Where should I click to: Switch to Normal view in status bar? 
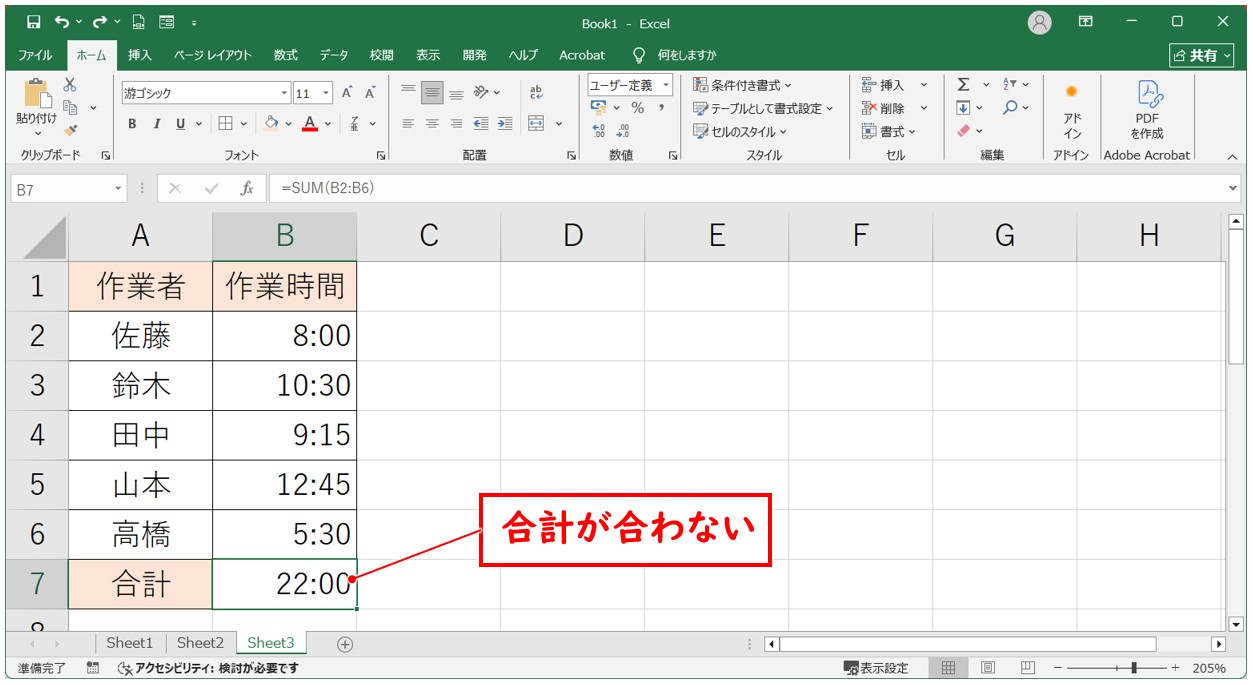coord(948,668)
